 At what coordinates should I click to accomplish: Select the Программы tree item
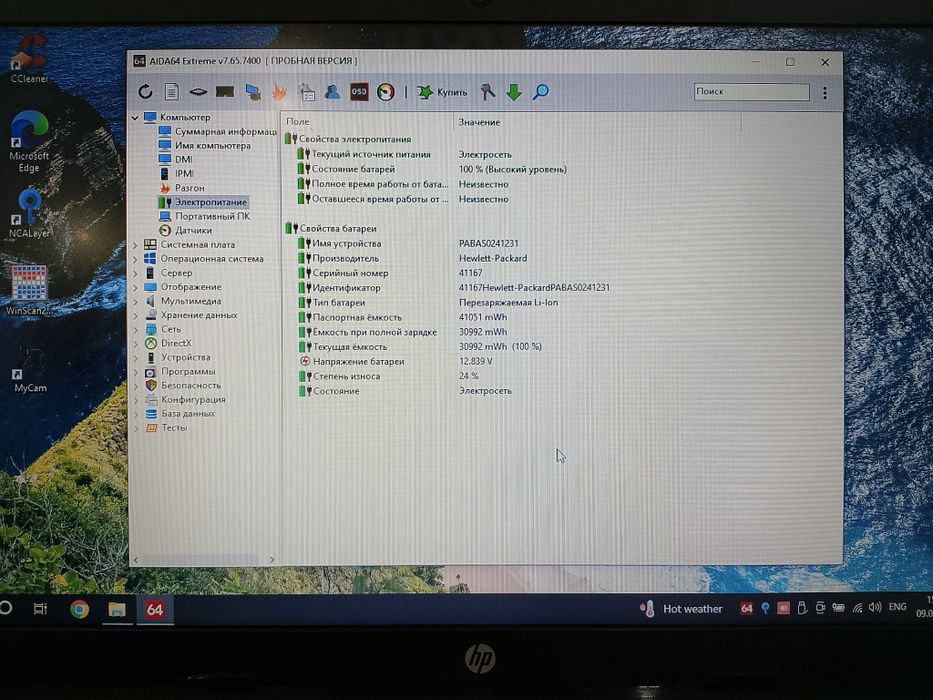(x=180, y=372)
